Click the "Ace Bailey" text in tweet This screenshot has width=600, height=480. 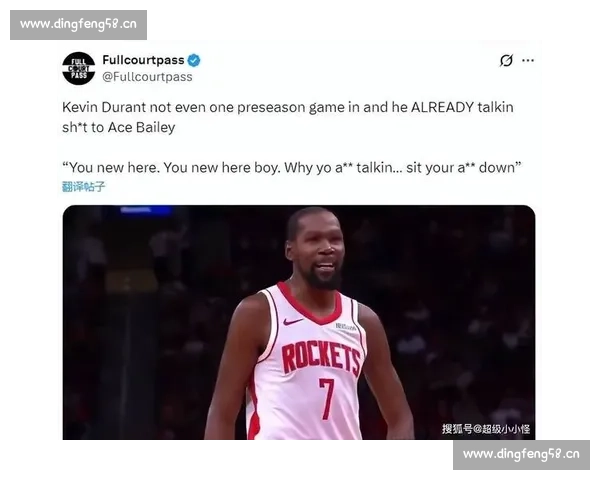142,127
